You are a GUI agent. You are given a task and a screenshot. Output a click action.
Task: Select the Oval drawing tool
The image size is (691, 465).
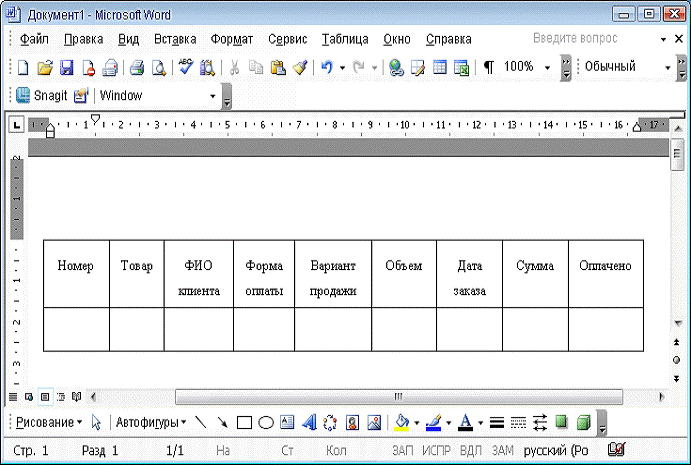tap(266, 422)
